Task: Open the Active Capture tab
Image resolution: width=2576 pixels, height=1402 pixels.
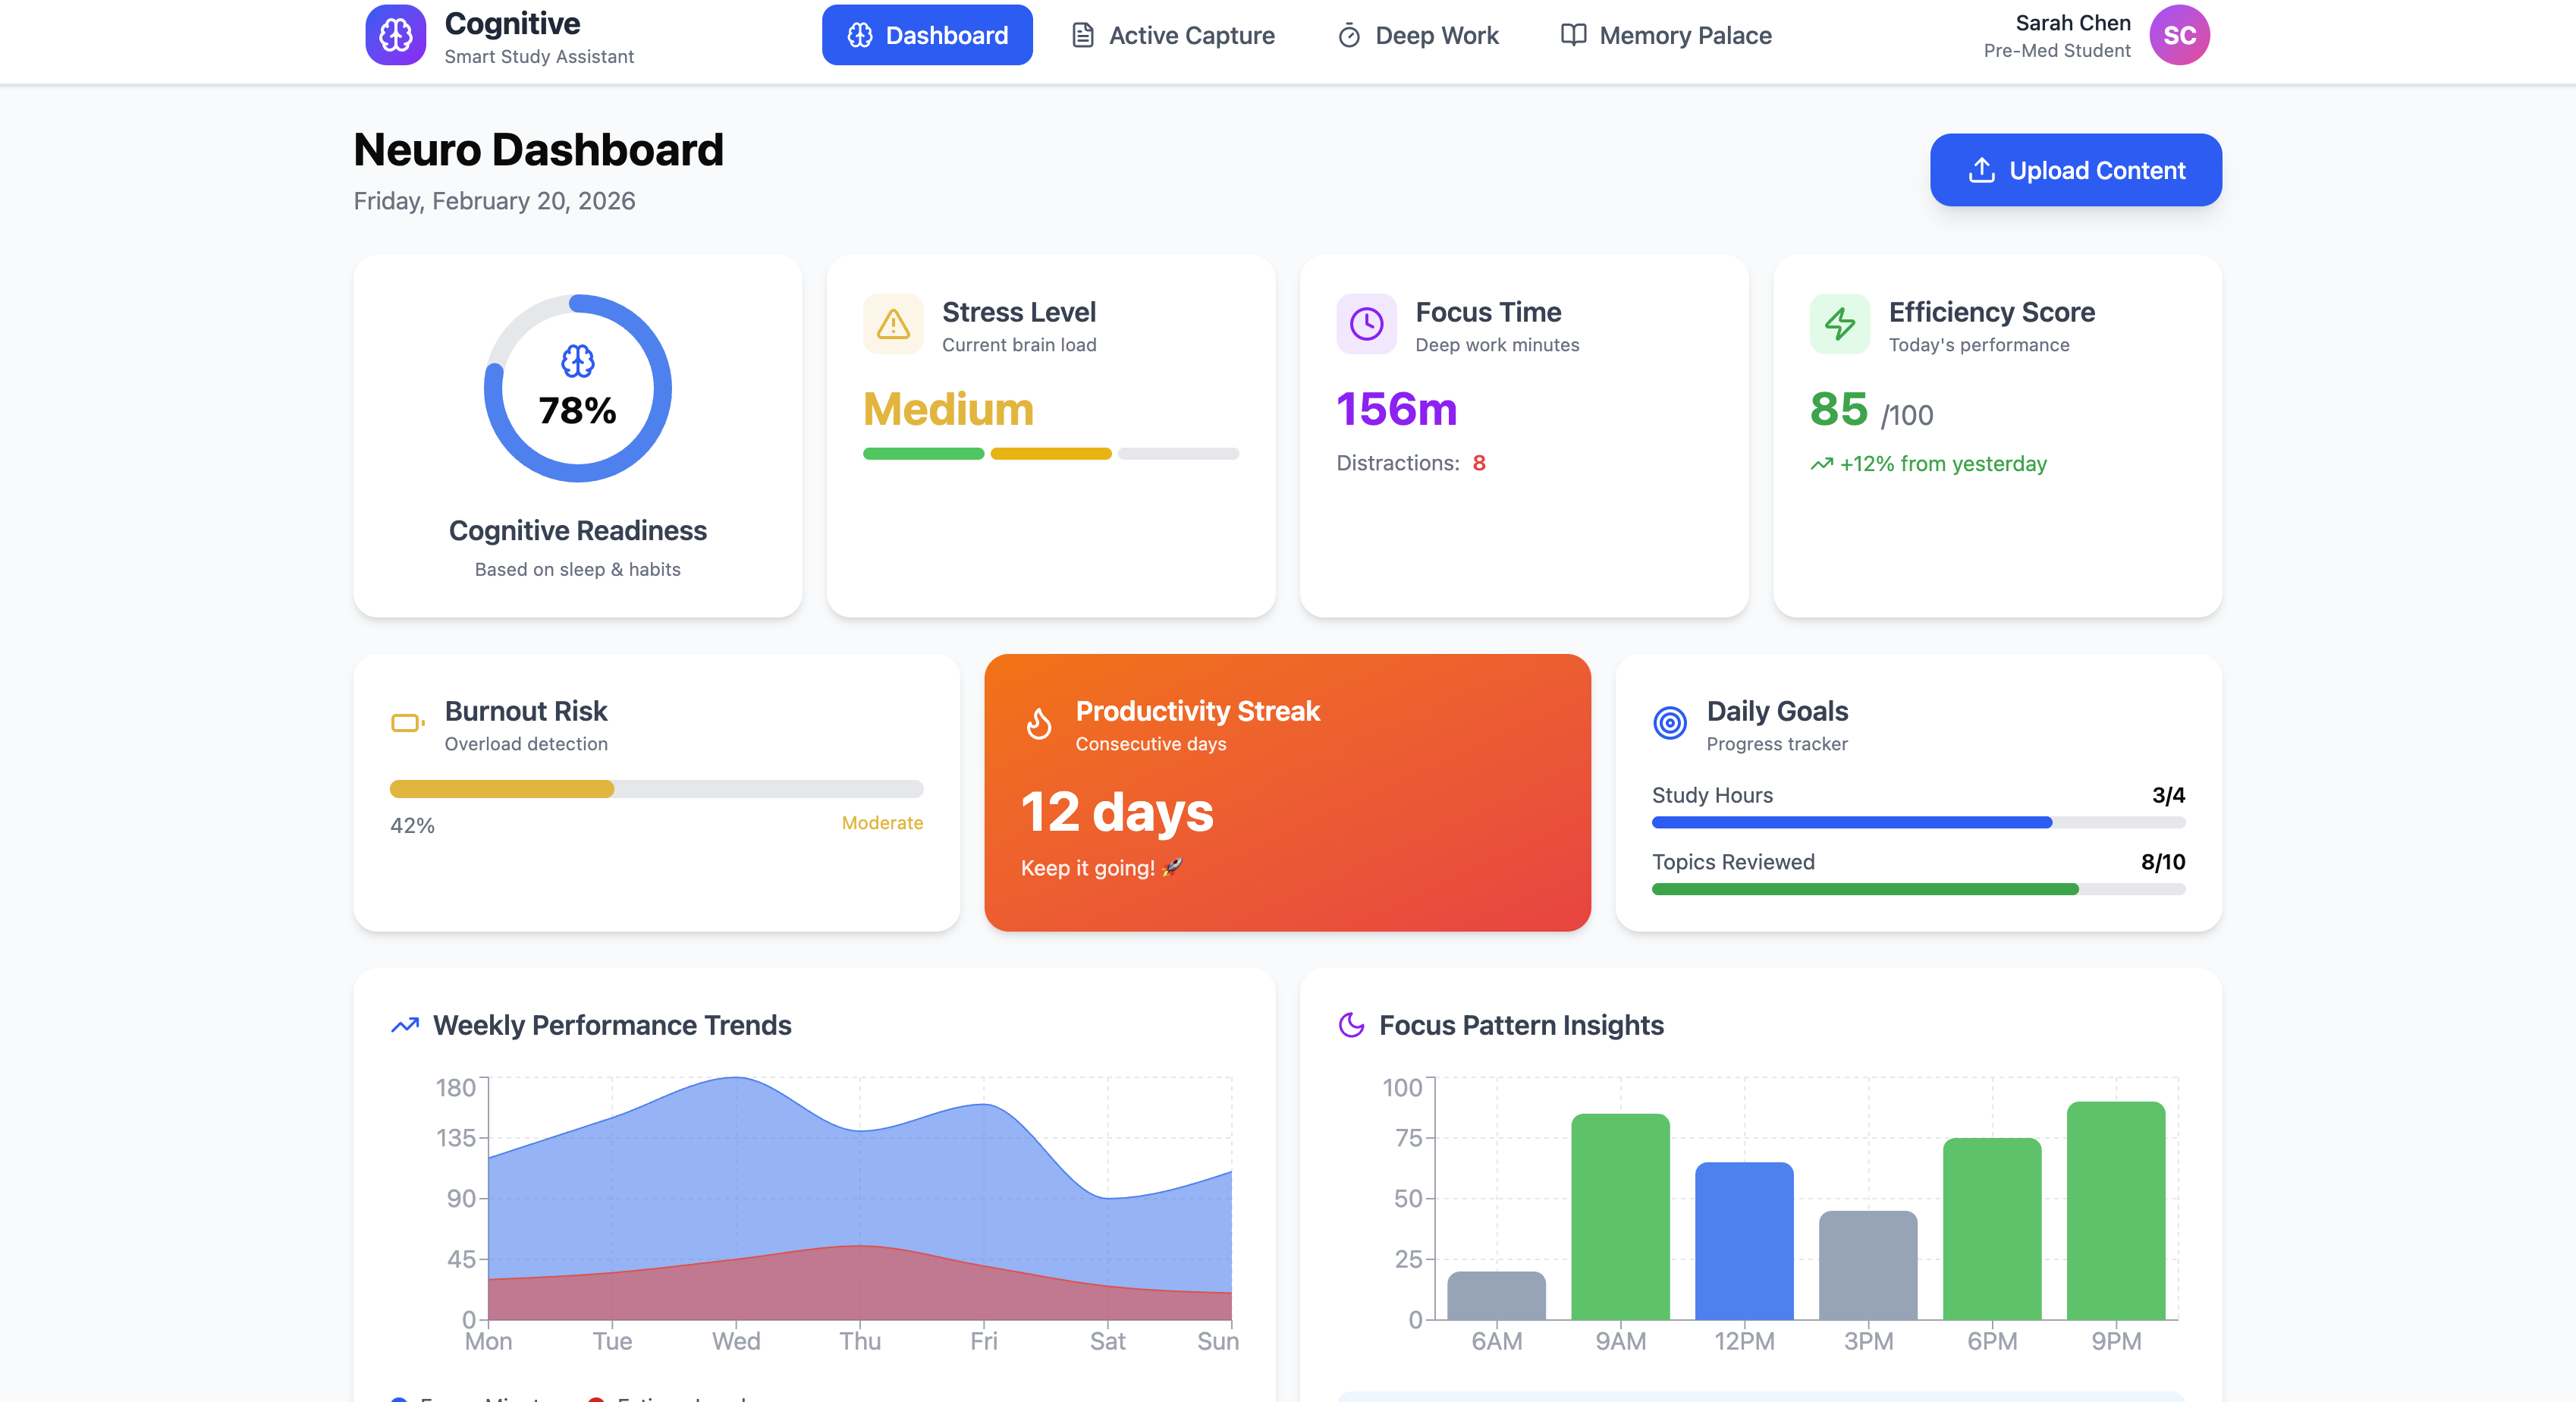Action: (1173, 35)
